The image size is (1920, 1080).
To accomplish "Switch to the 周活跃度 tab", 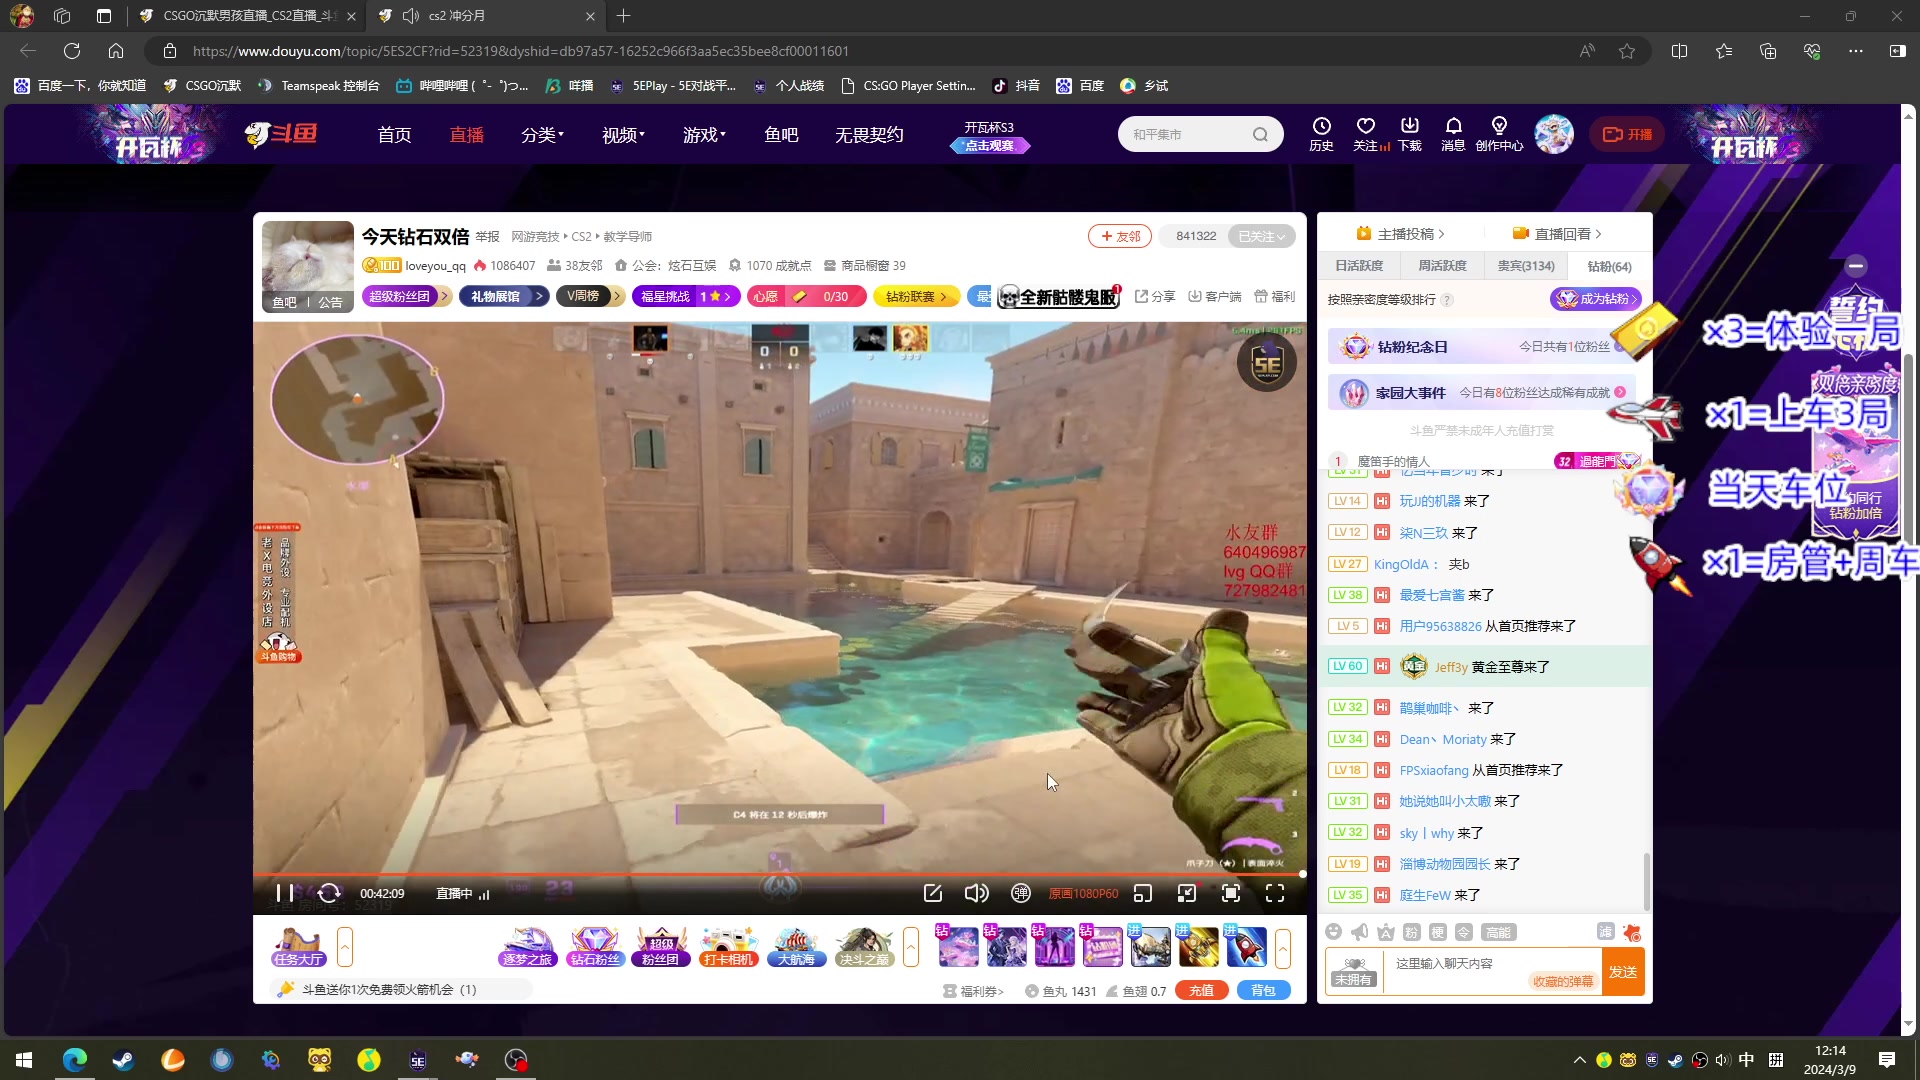I will tap(1442, 266).
